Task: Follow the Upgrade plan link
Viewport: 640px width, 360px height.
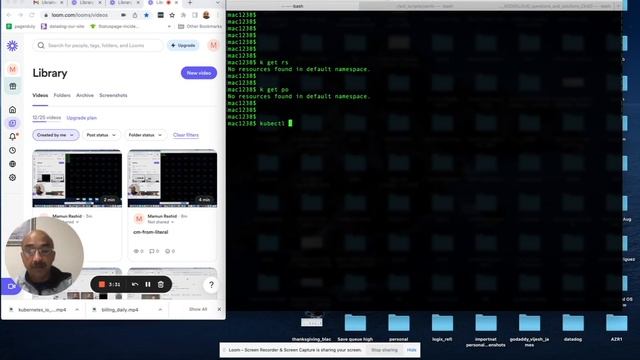Action: pos(82,118)
